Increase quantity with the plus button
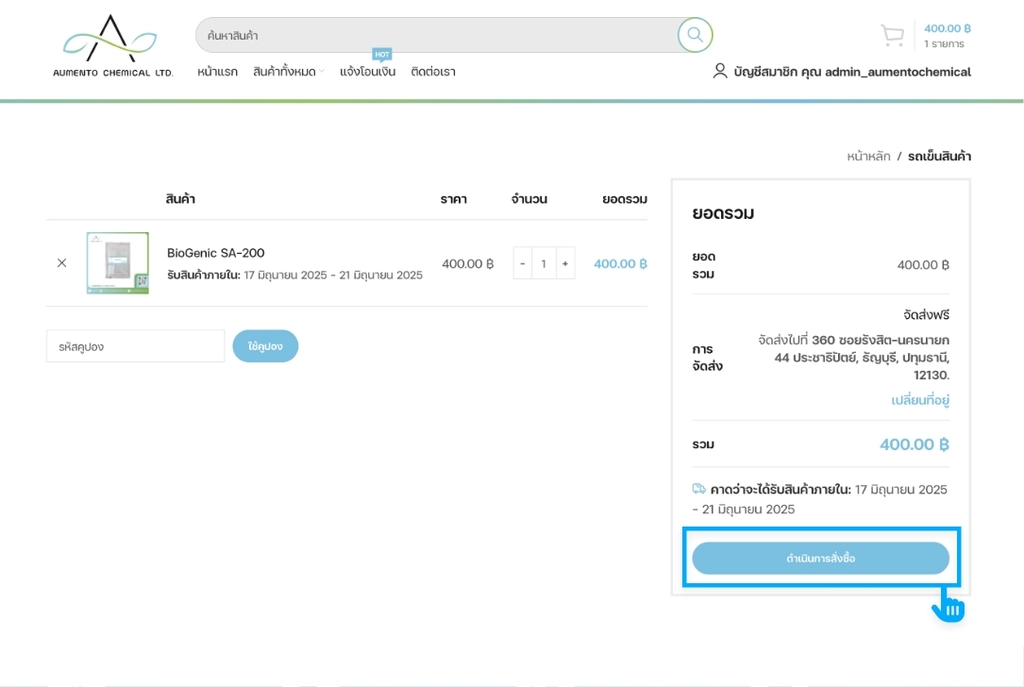Screen dimensions: 1024x687 coord(565,263)
